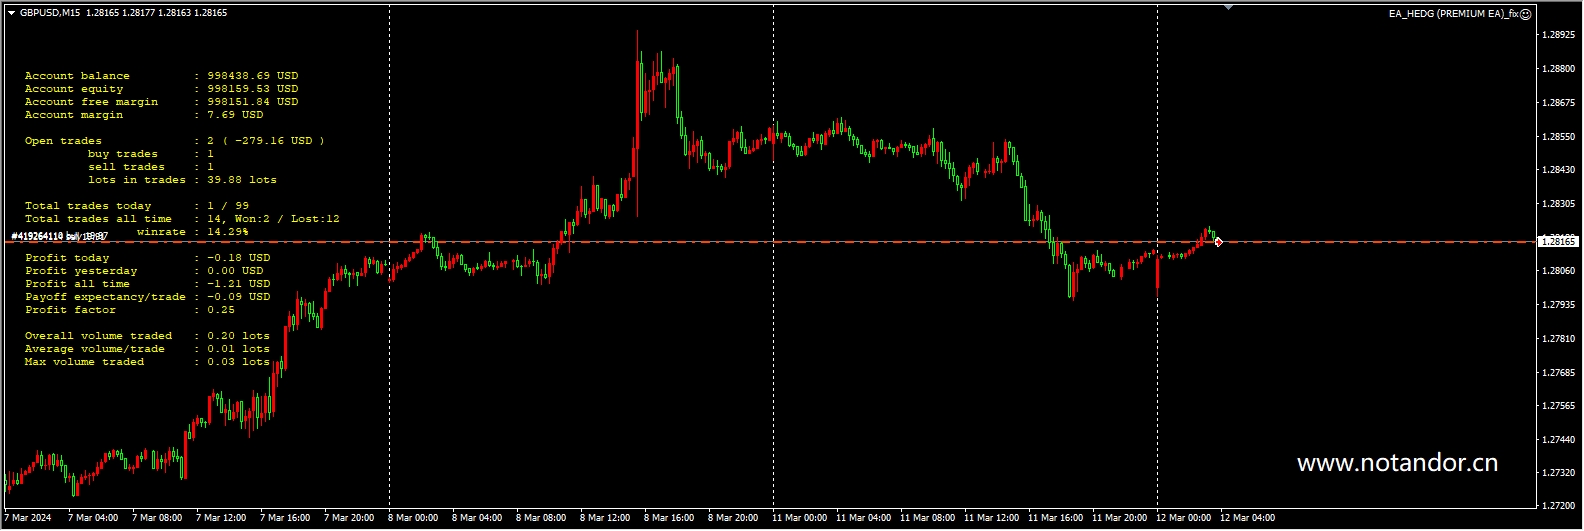Screen dimensions: 1584x531
Task: Click the Open trades value -279.16 USD
Action: pyautogui.click(x=273, y=141)
